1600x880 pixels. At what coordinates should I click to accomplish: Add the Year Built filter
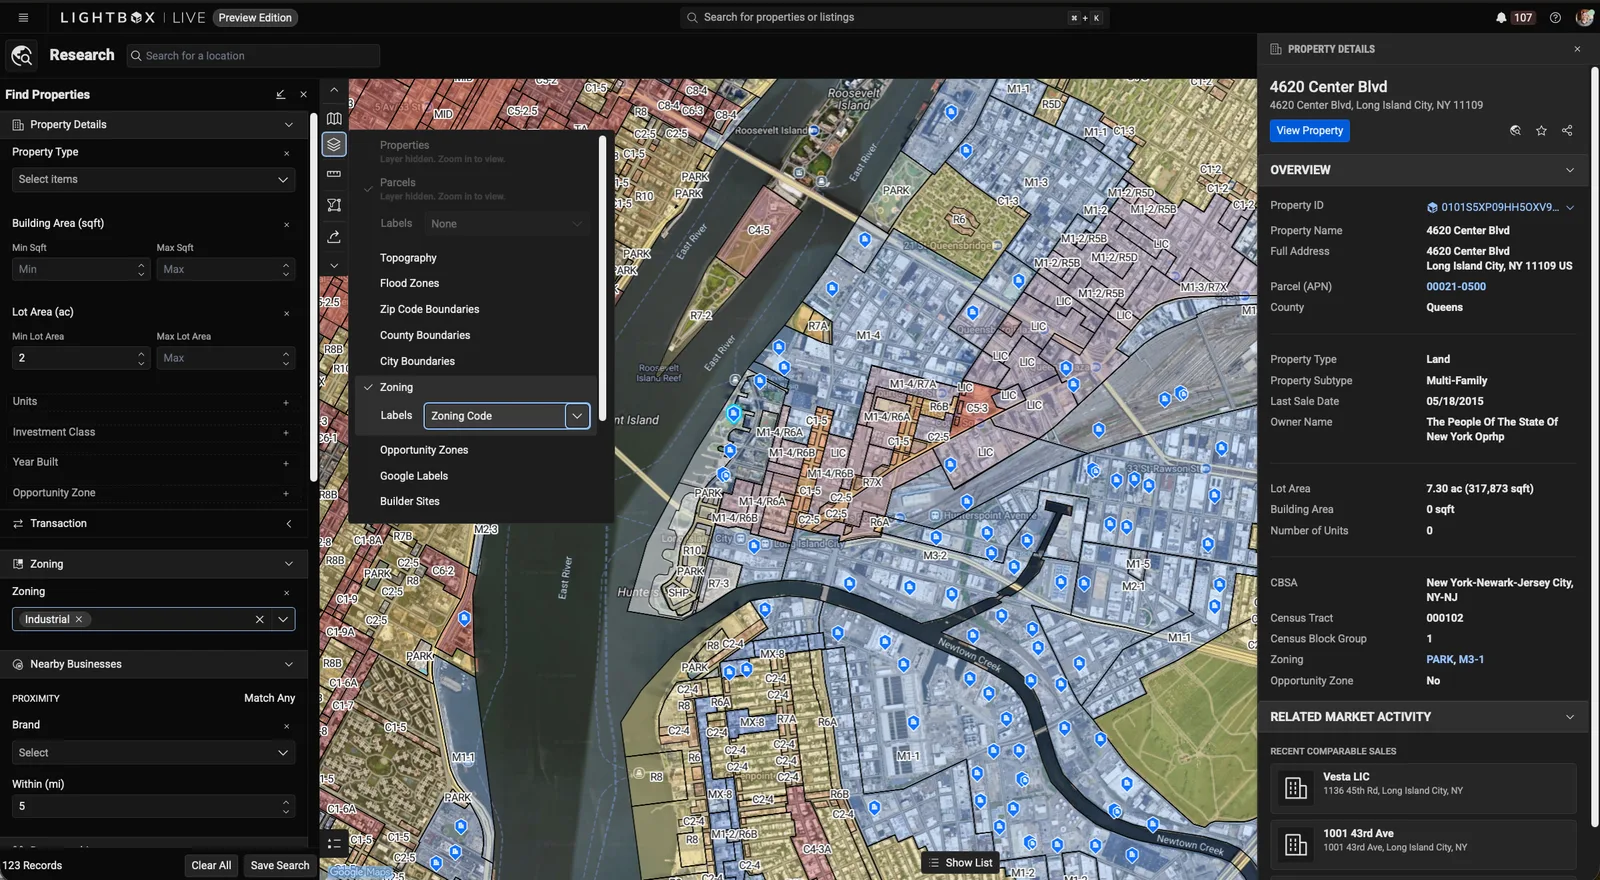click(x=286, y=463)
